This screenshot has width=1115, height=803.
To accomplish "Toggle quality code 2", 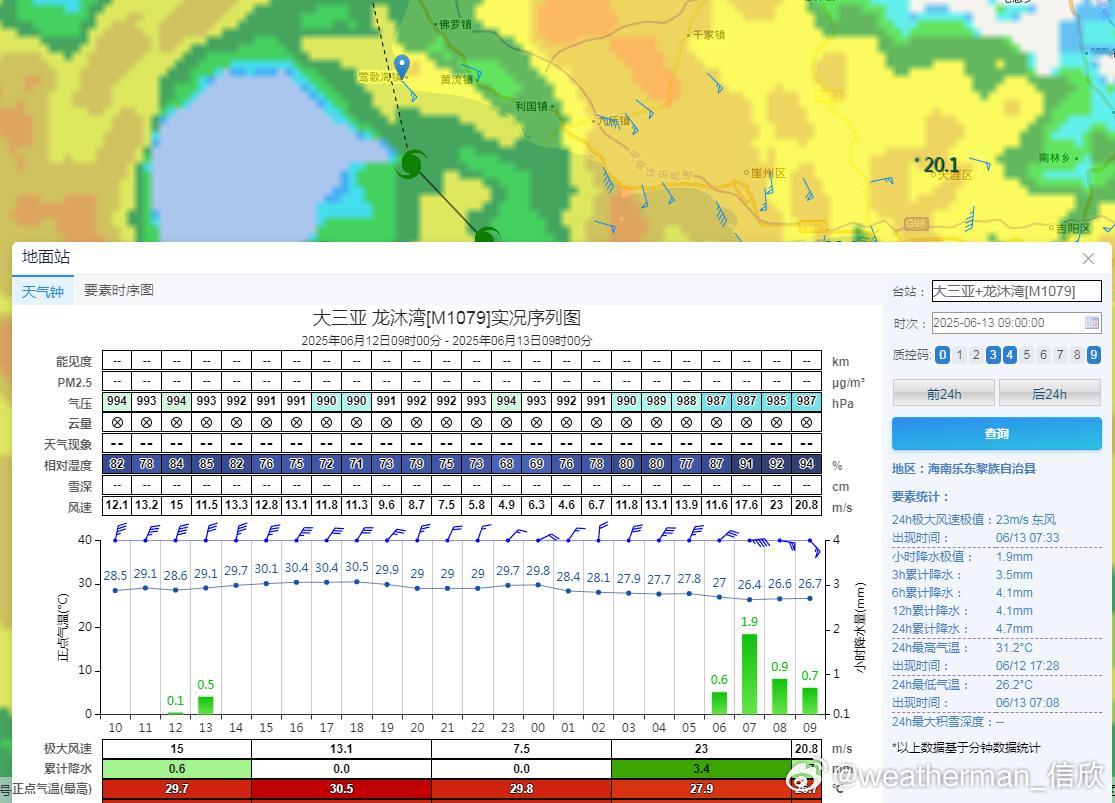I will coord(976,354).
